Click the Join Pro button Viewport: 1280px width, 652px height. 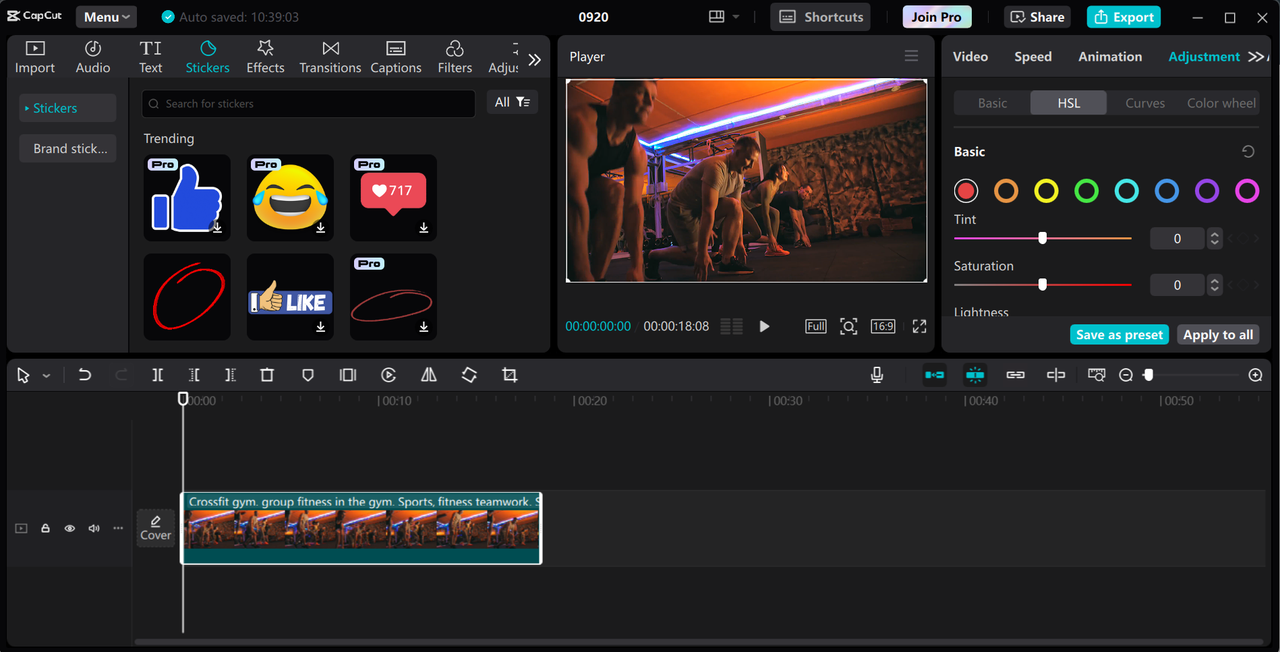tap(936, 17)
